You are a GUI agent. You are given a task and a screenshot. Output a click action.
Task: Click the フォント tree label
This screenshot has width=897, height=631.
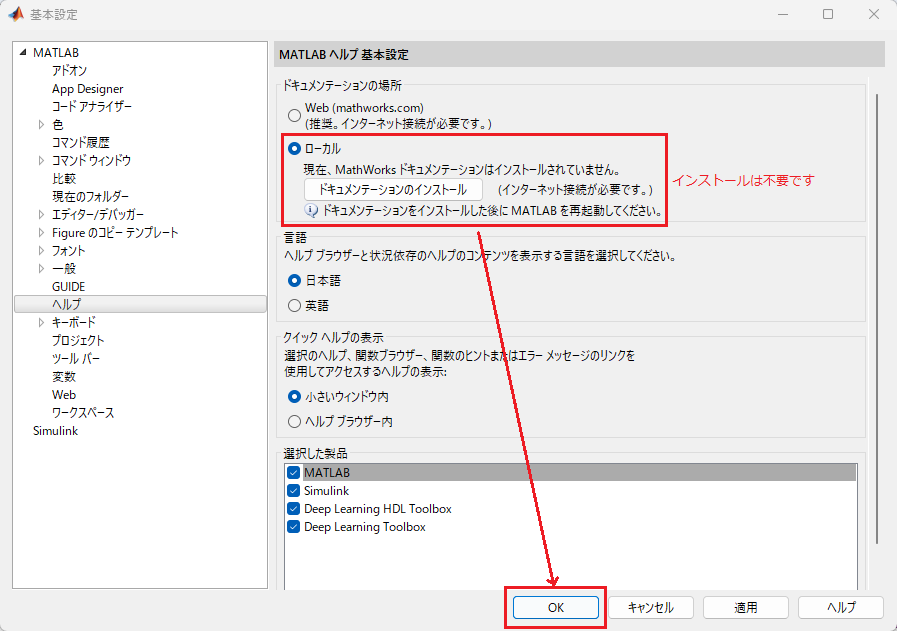coord(69,251)
